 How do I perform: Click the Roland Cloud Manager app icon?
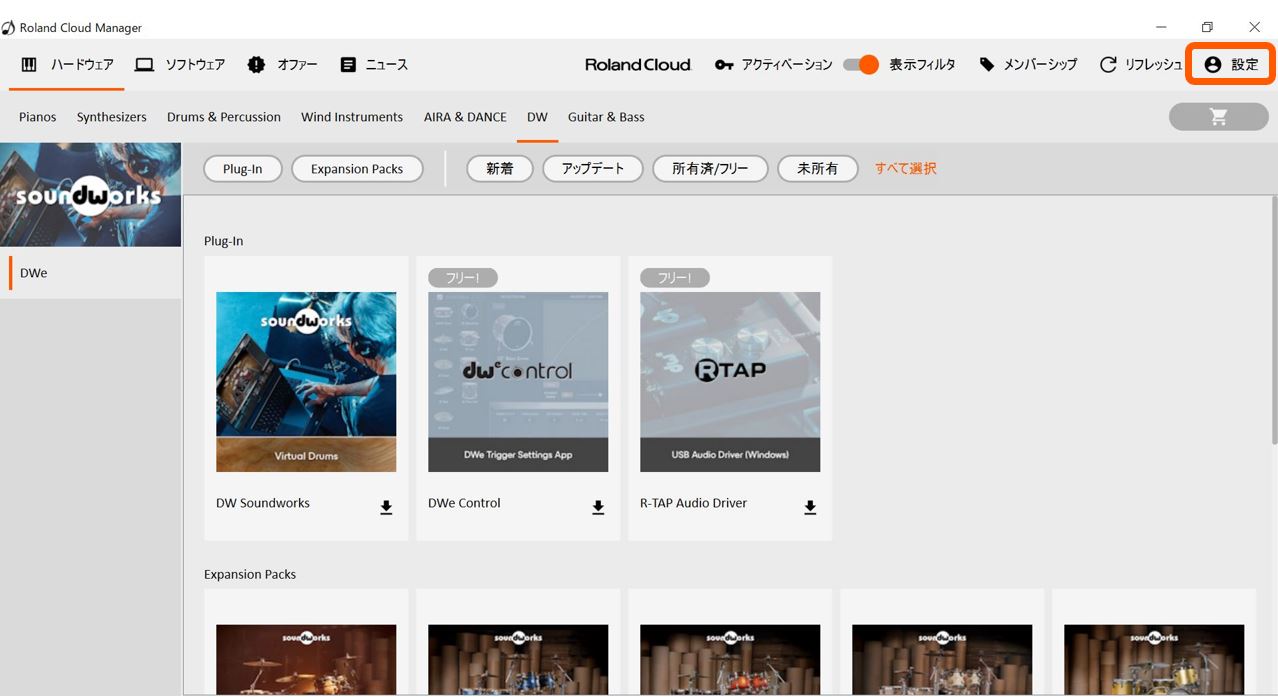point(8,27)
